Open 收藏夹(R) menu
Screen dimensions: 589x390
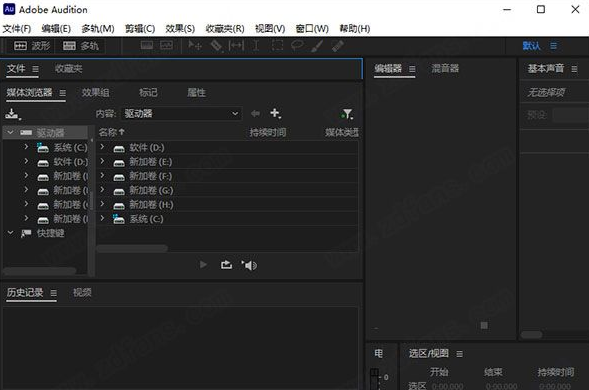225,29
